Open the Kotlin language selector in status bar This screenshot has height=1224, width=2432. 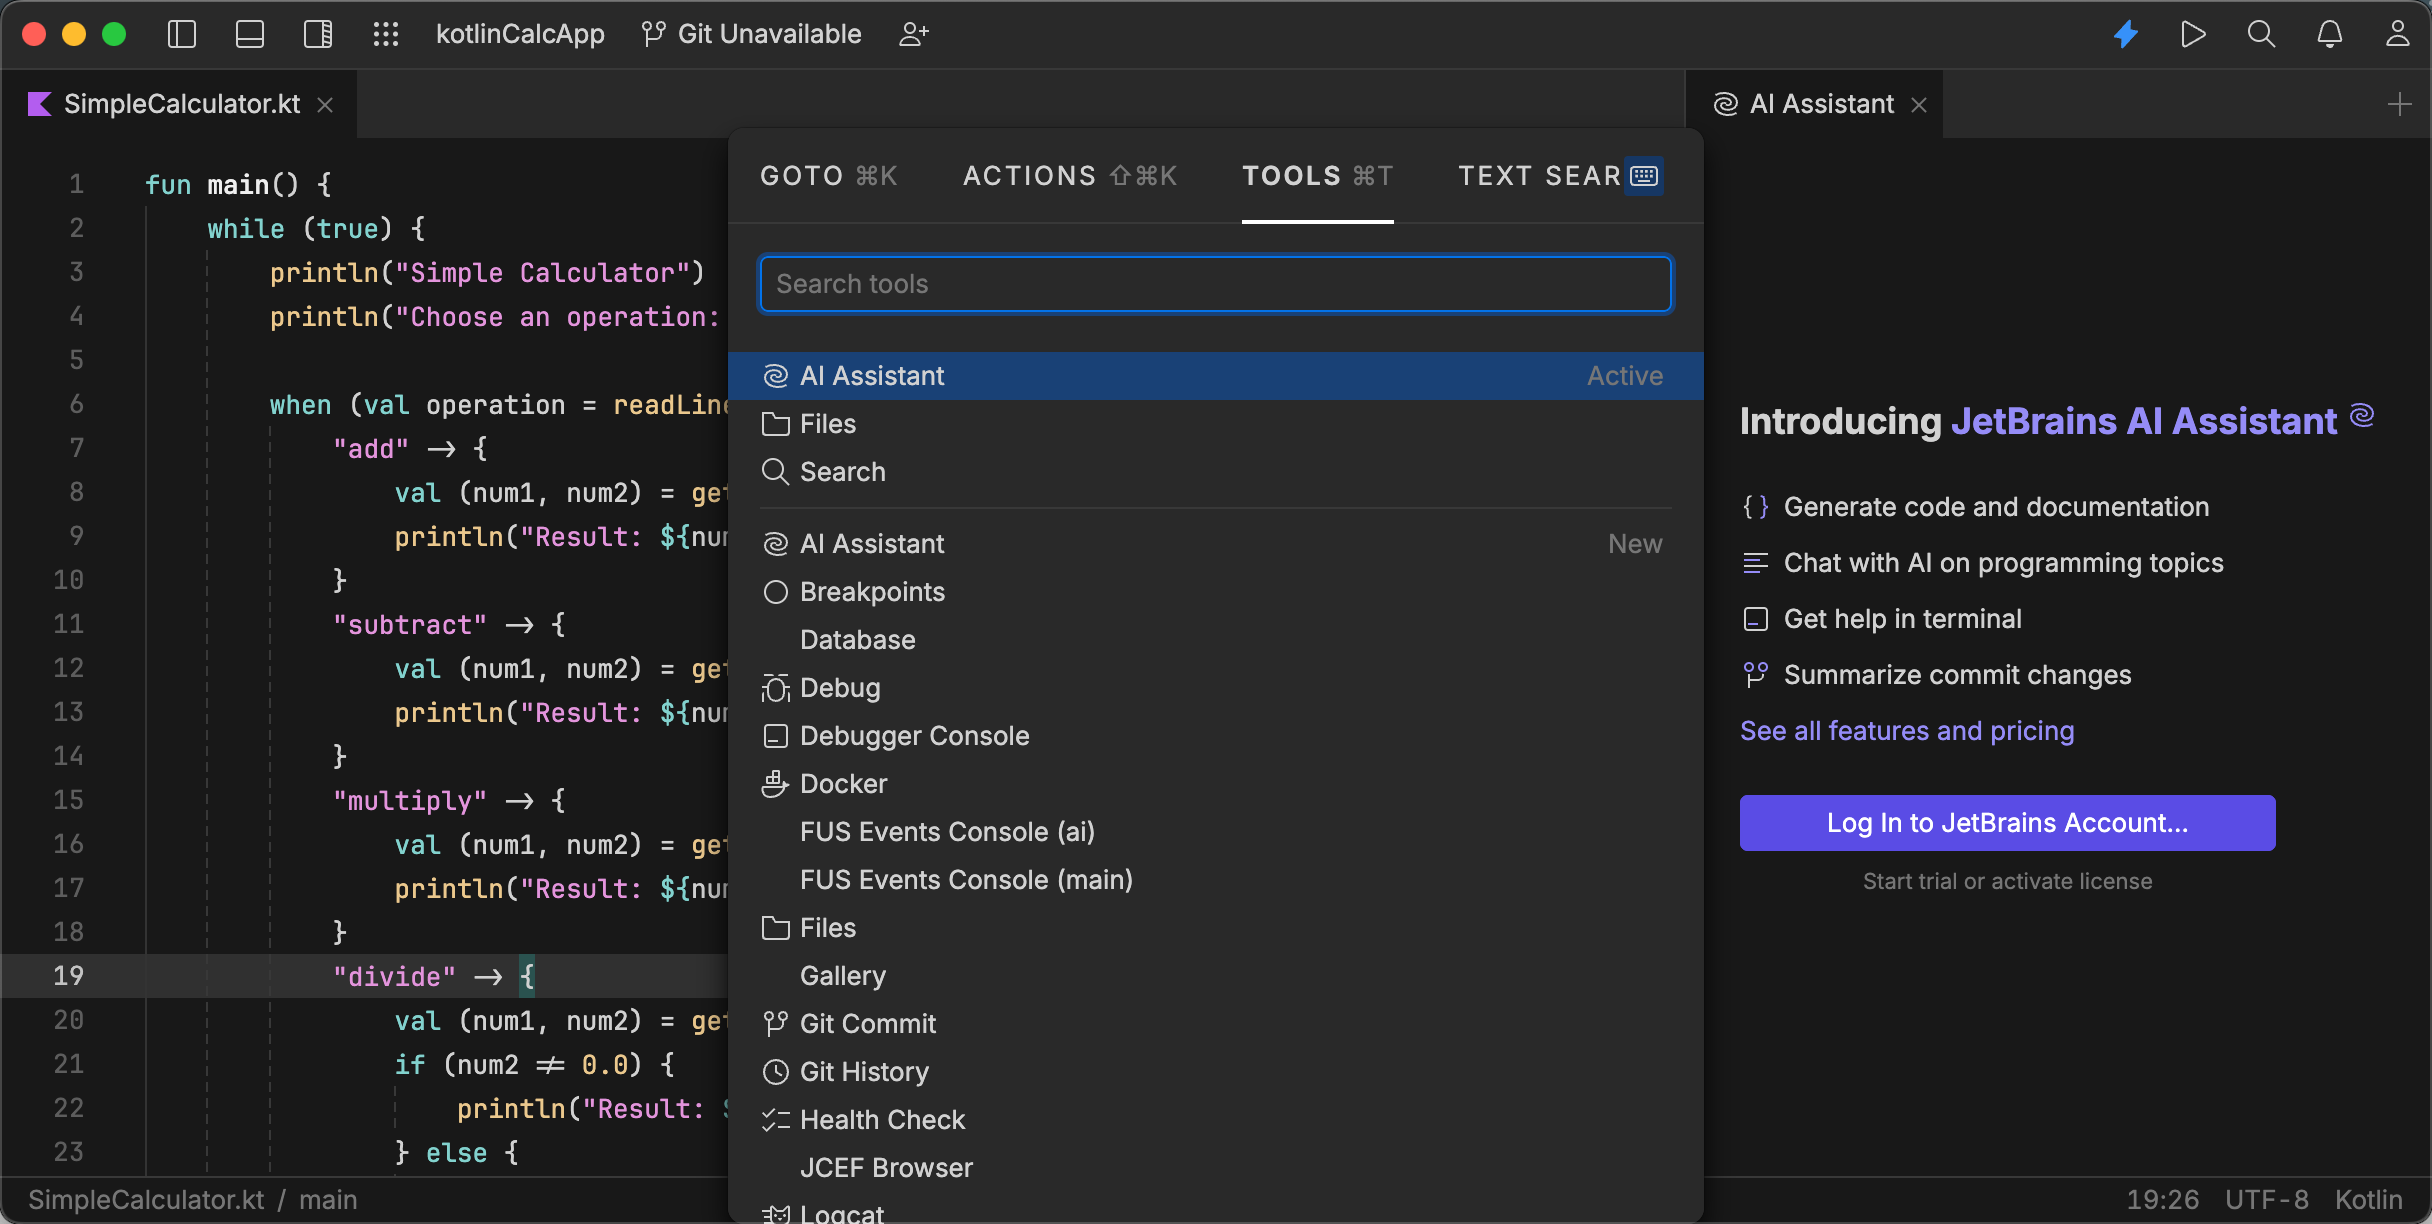pyautogui.click(x=2370, y=1199)
